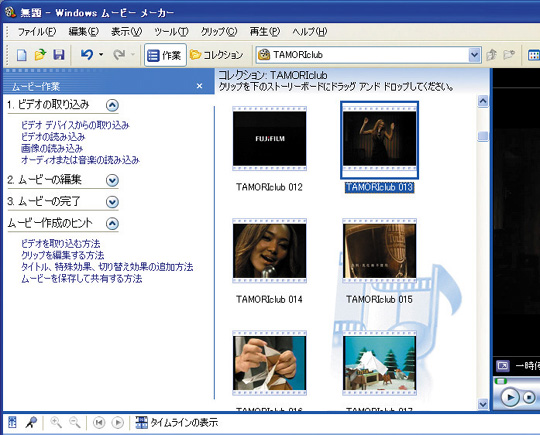Open ビデオを取り込む方法 hint

(61, 244)
